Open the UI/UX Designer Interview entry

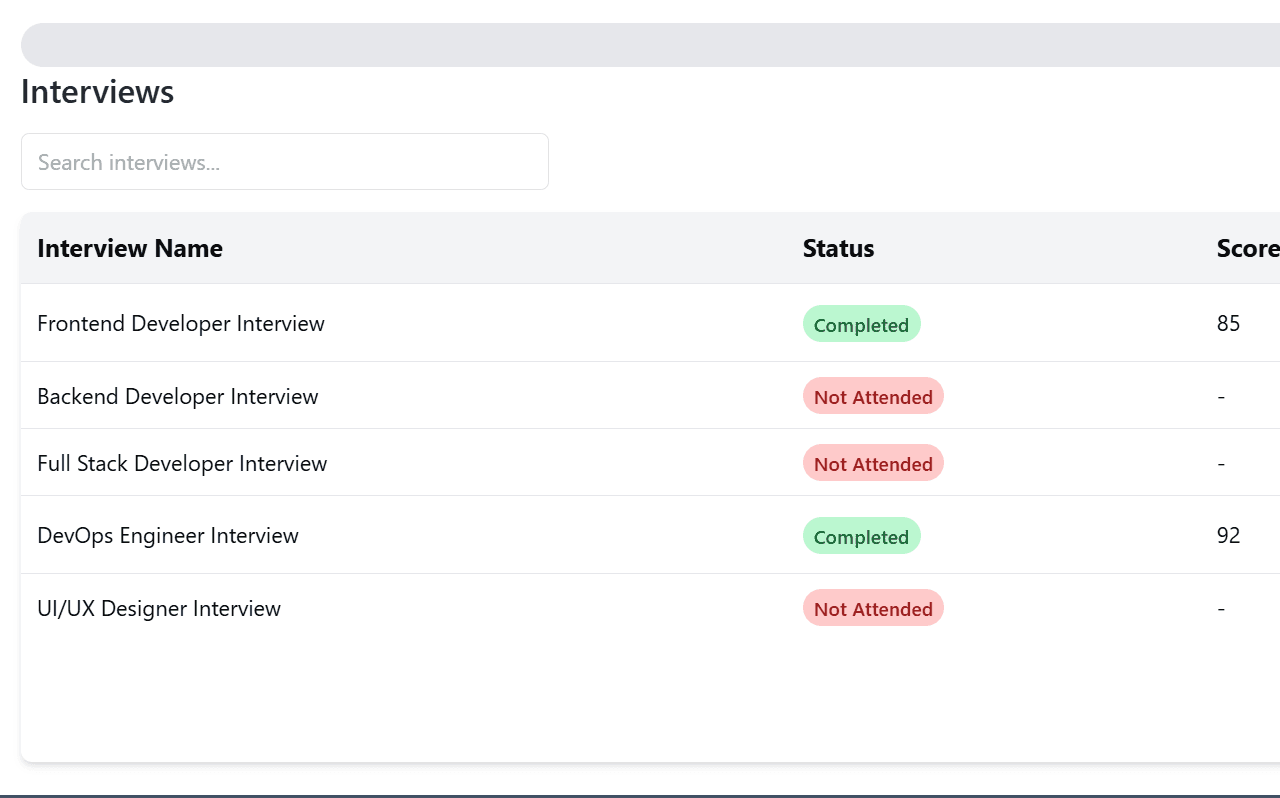click(x=159, y=609)
